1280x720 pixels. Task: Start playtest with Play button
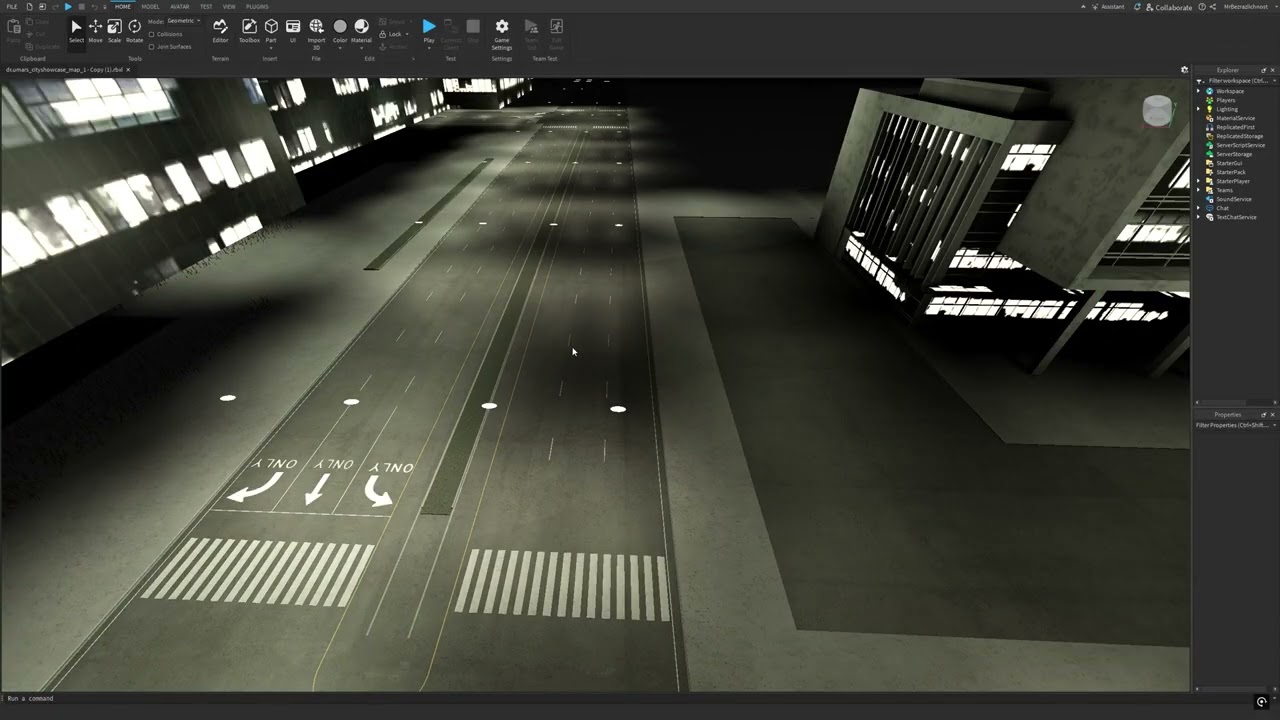click(429, 26)
